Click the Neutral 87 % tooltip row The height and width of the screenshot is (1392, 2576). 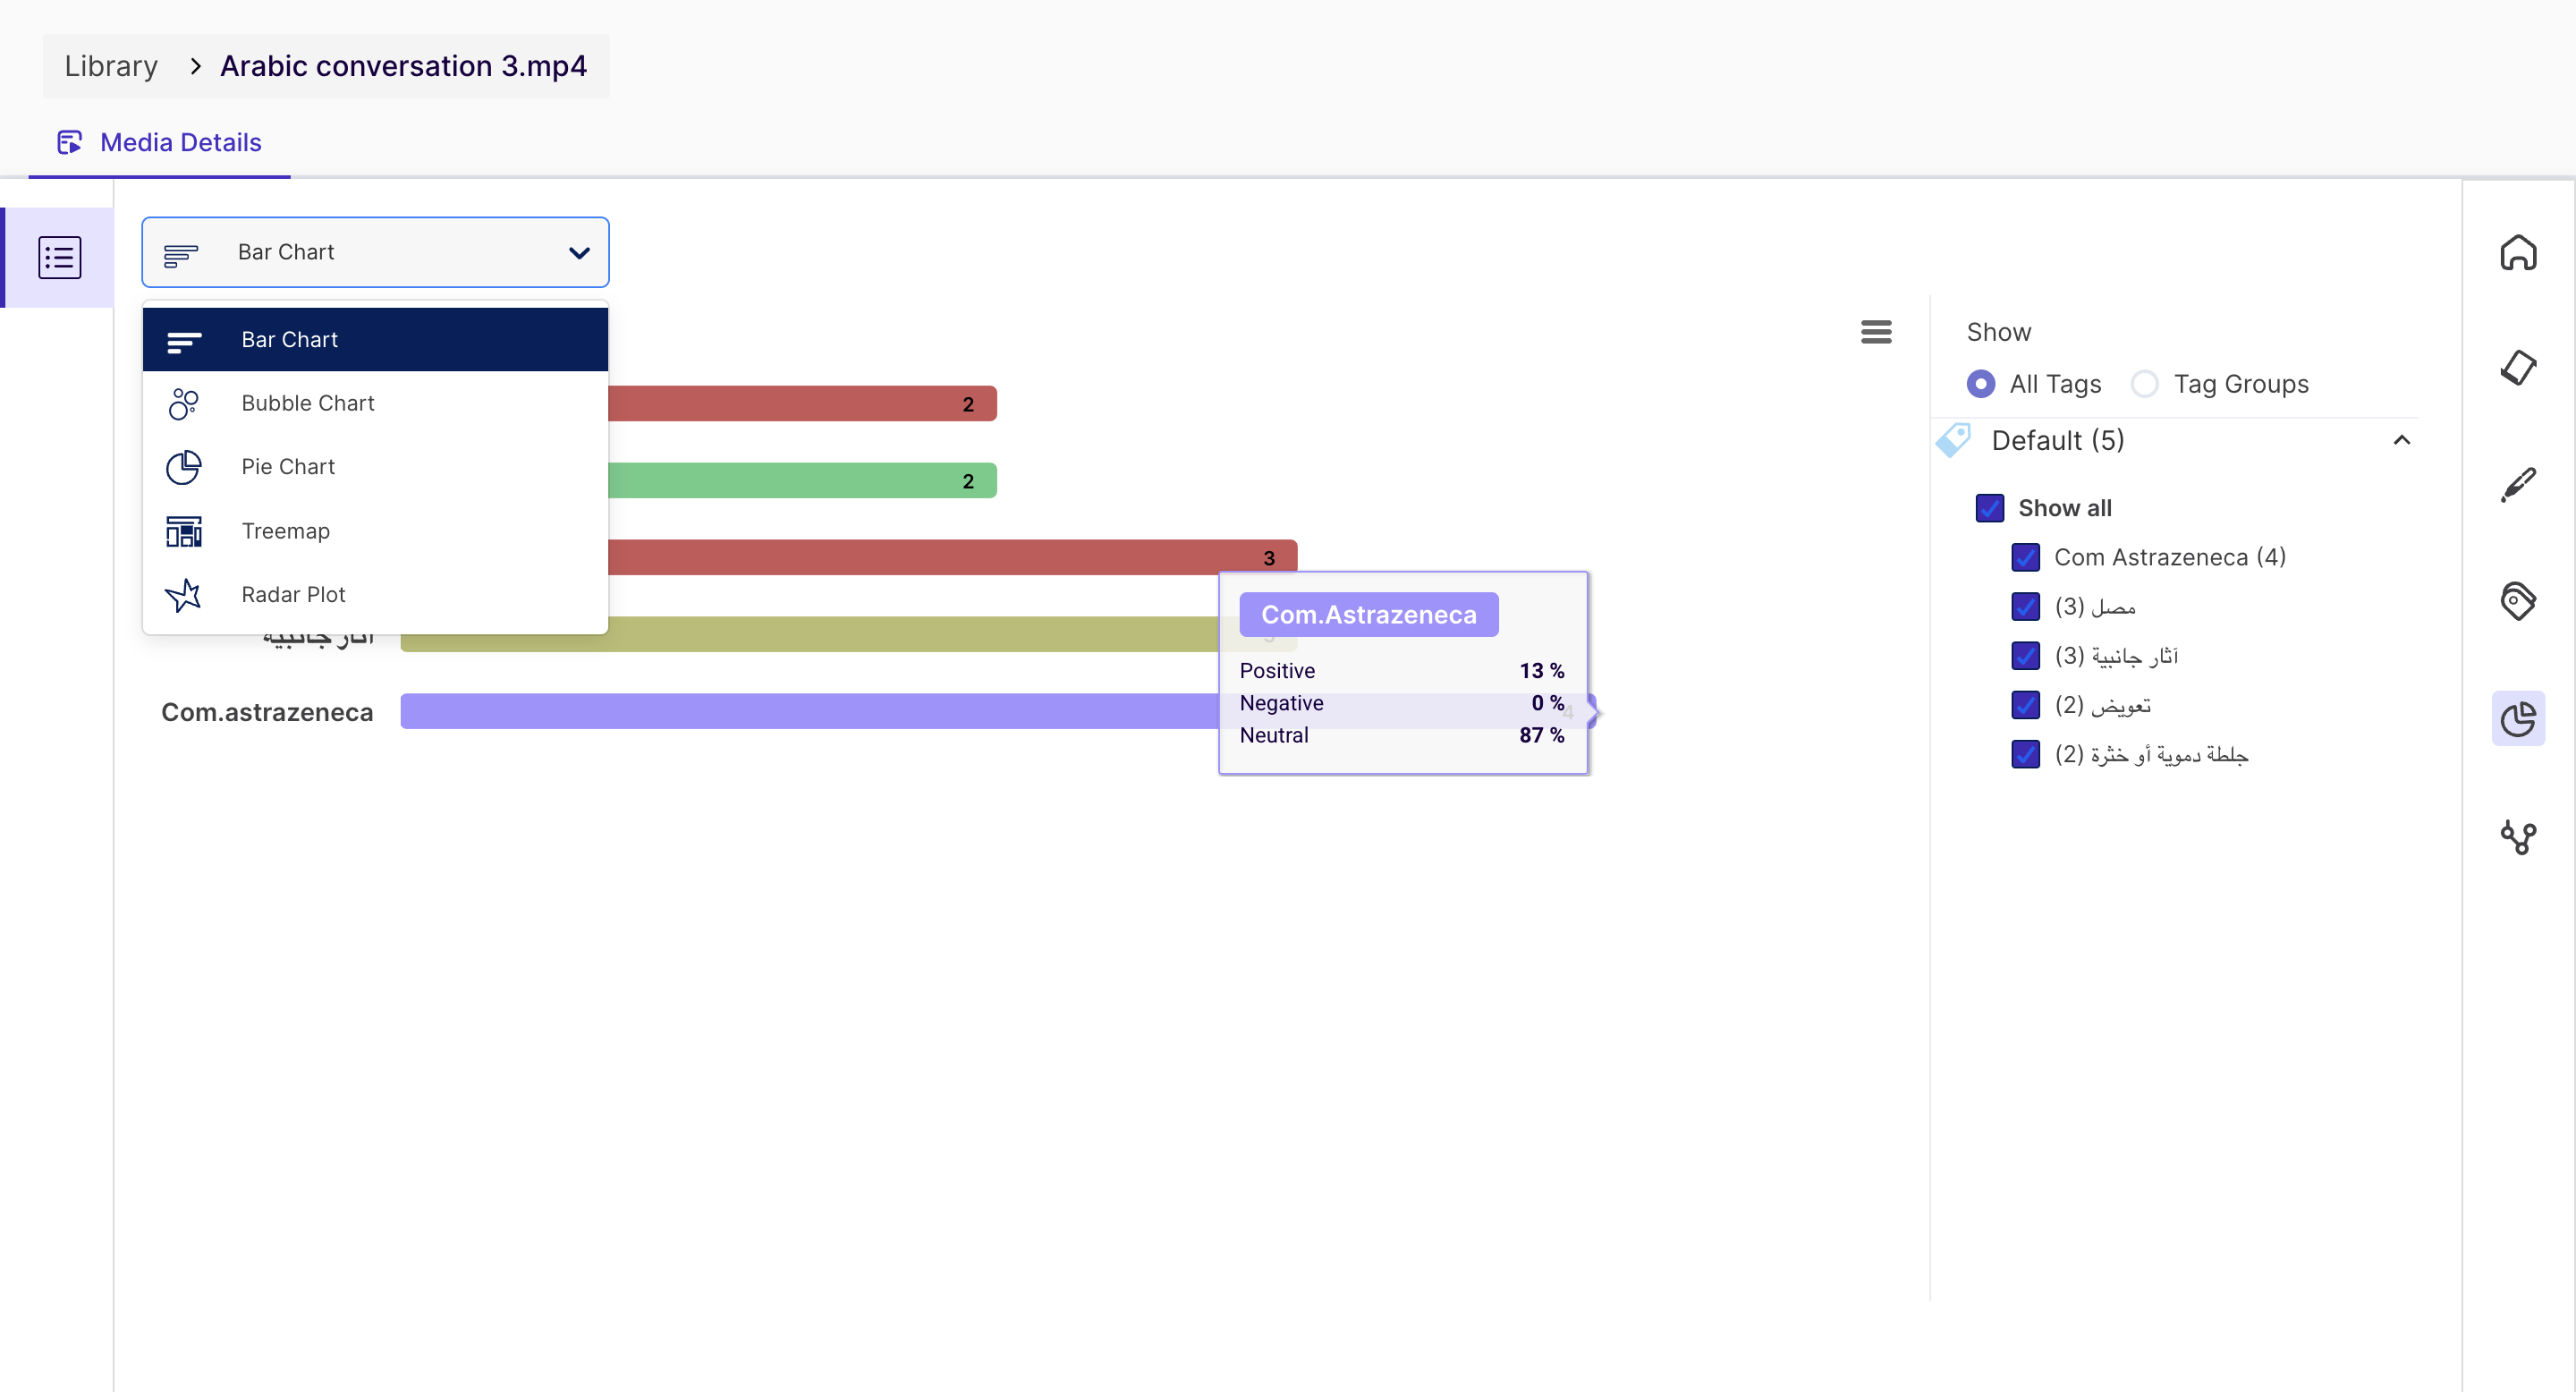point(1402,735)
